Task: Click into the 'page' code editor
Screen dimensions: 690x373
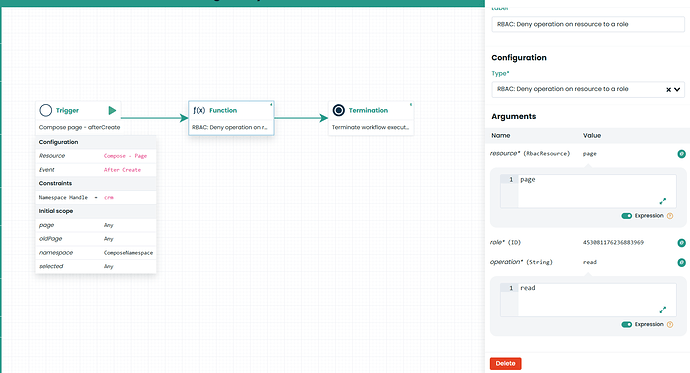Action: click(x=597, y=191)
